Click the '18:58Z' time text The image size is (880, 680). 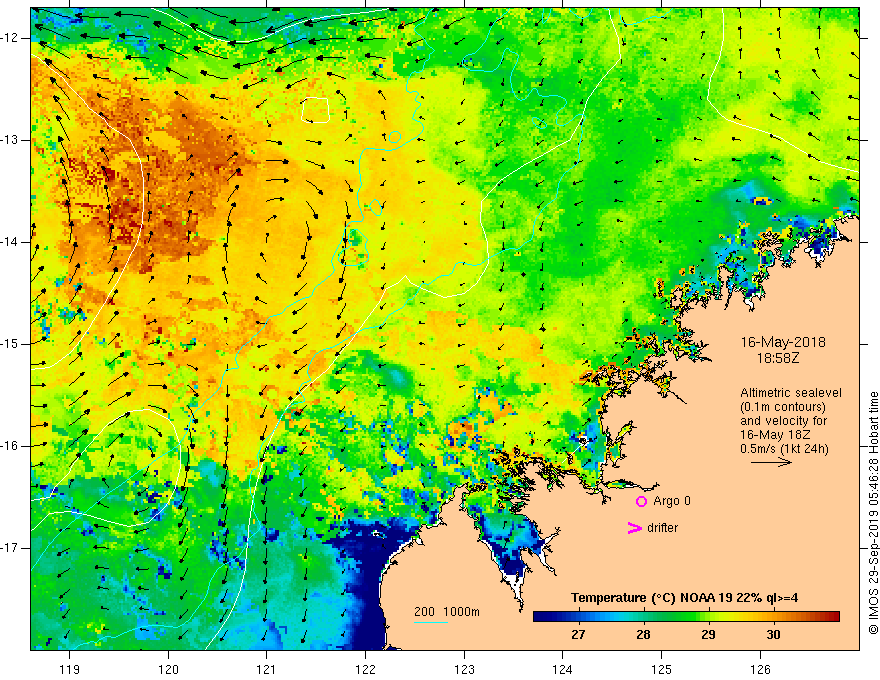(x=778, y=358)
